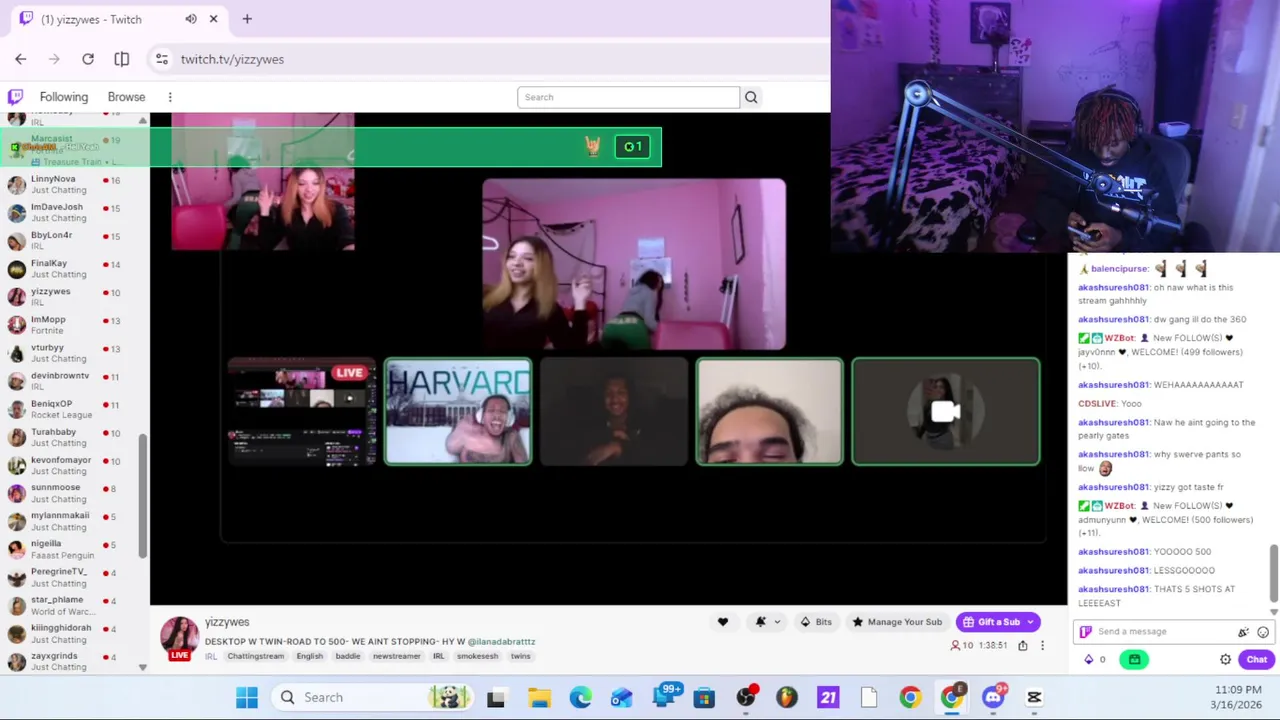
Task: Click the Bits diamond icon in the chat footer
Action: [1089, 659]
